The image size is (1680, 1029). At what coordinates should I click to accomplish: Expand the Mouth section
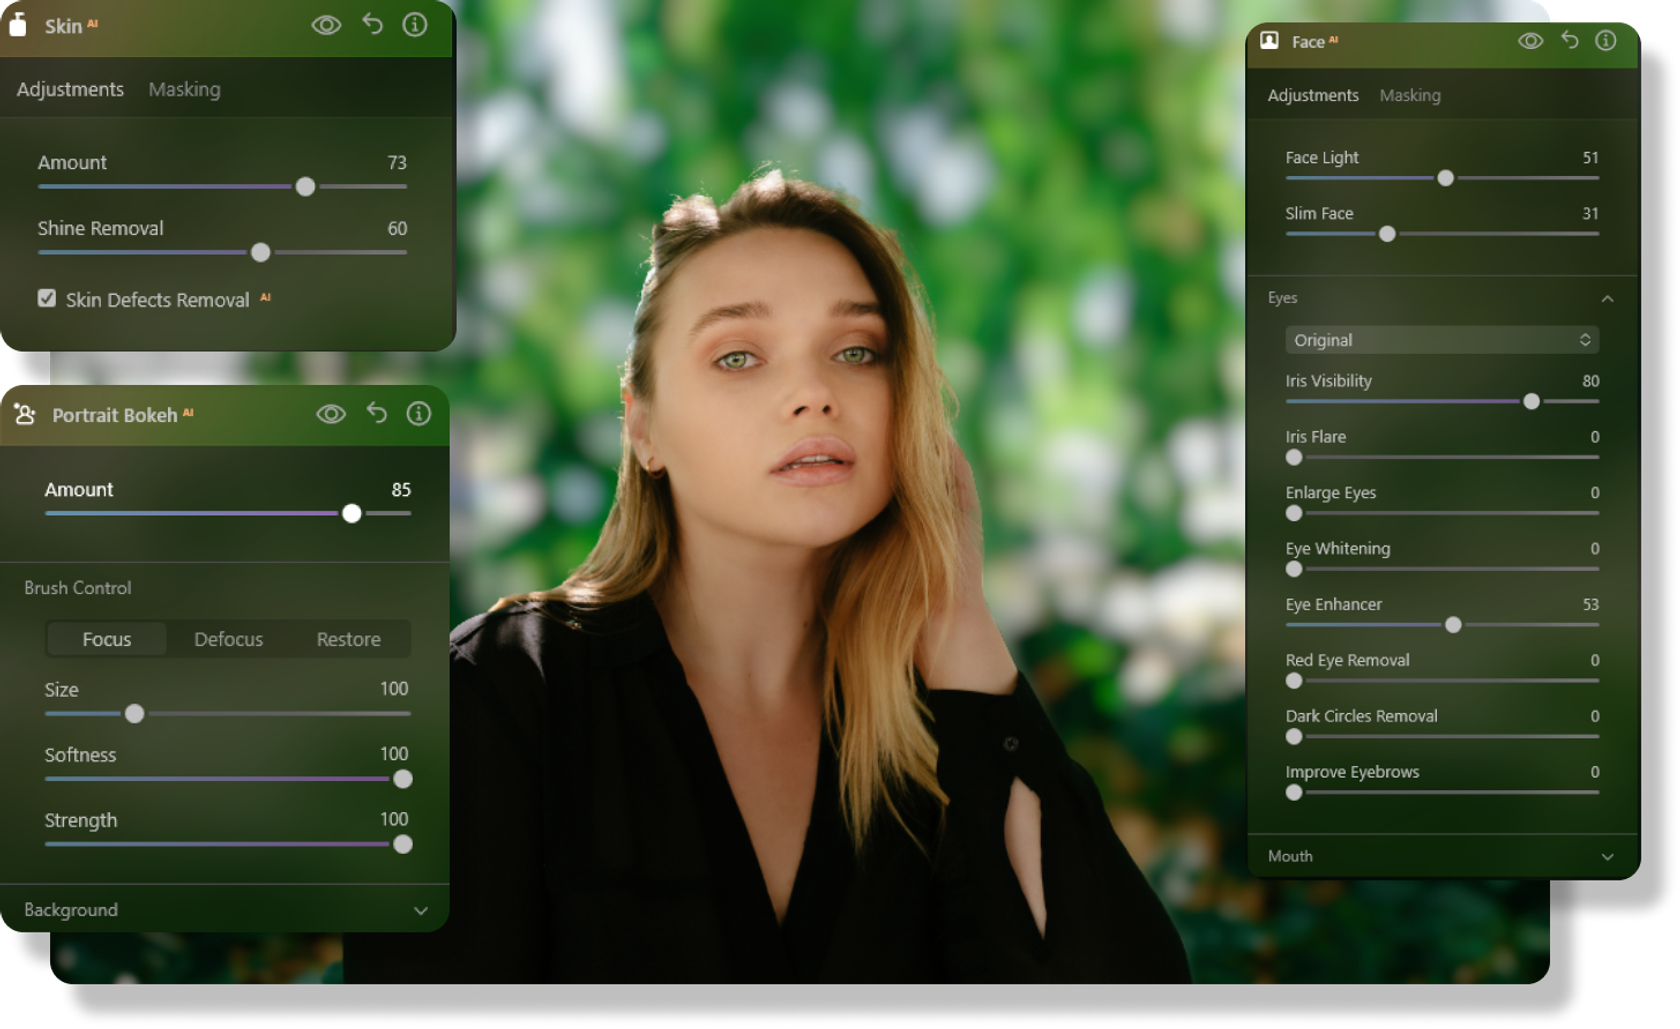(1607, 856)
